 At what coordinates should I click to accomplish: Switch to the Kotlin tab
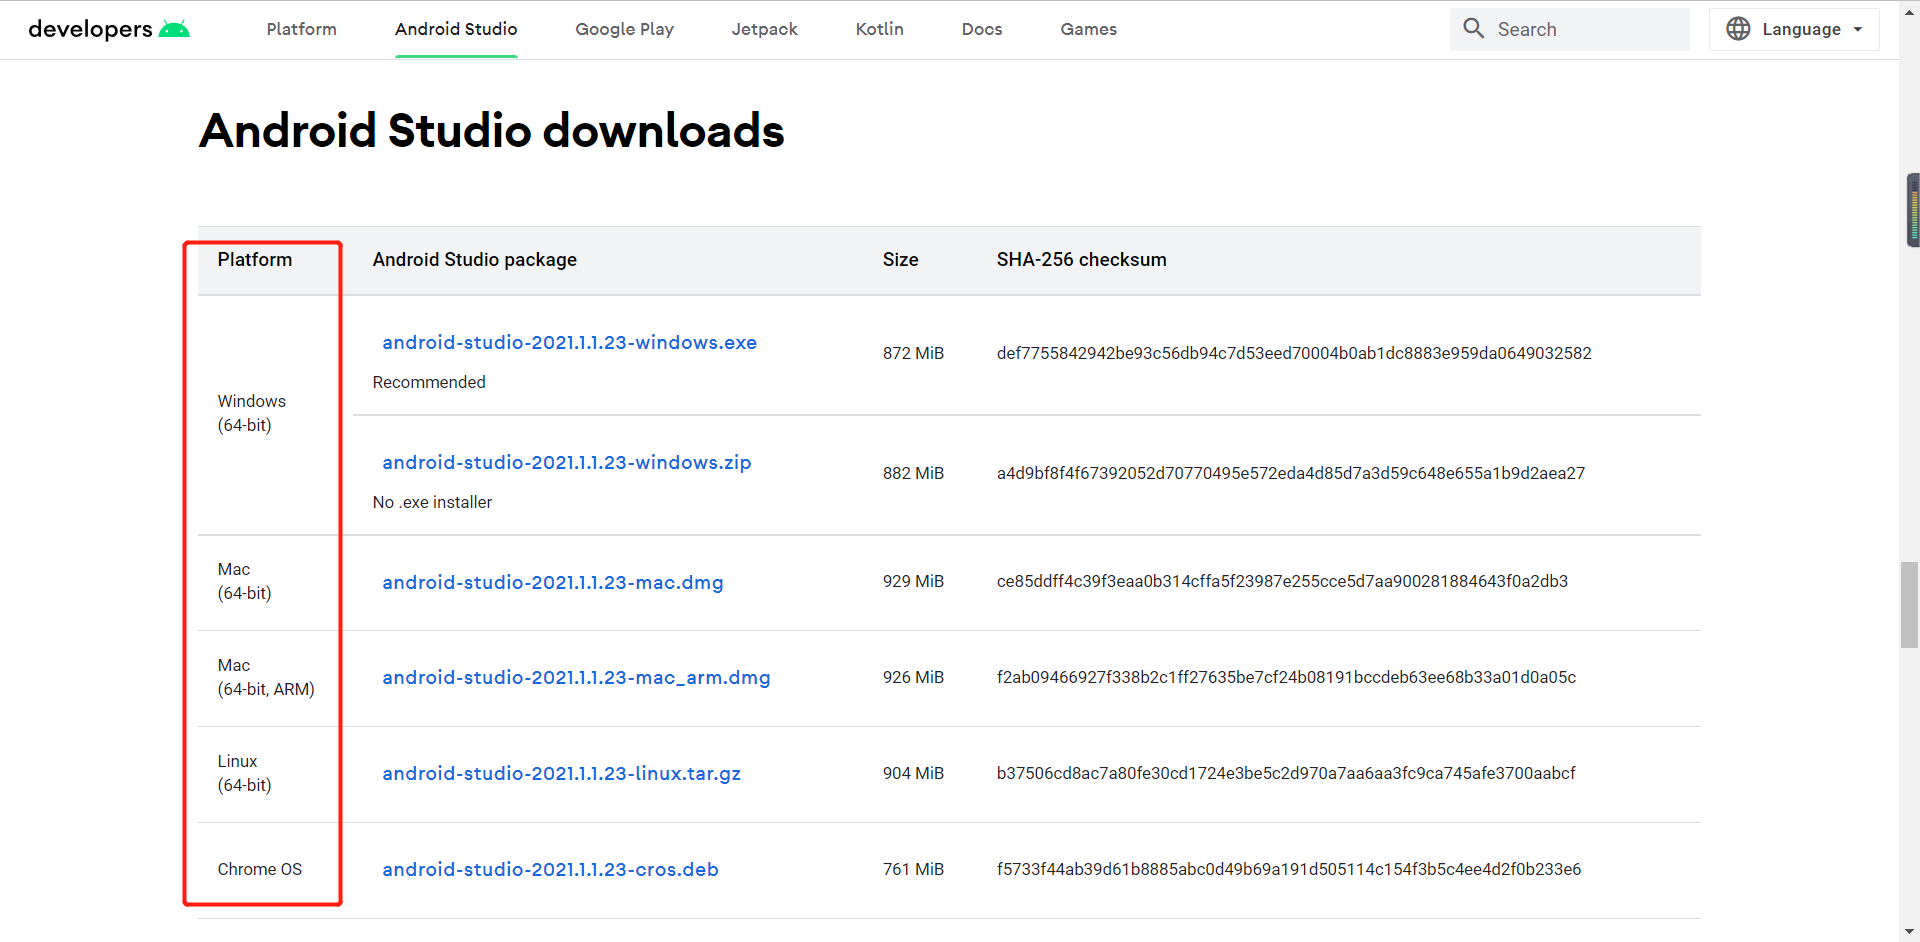pyautogui.click(x=879, y=29)
